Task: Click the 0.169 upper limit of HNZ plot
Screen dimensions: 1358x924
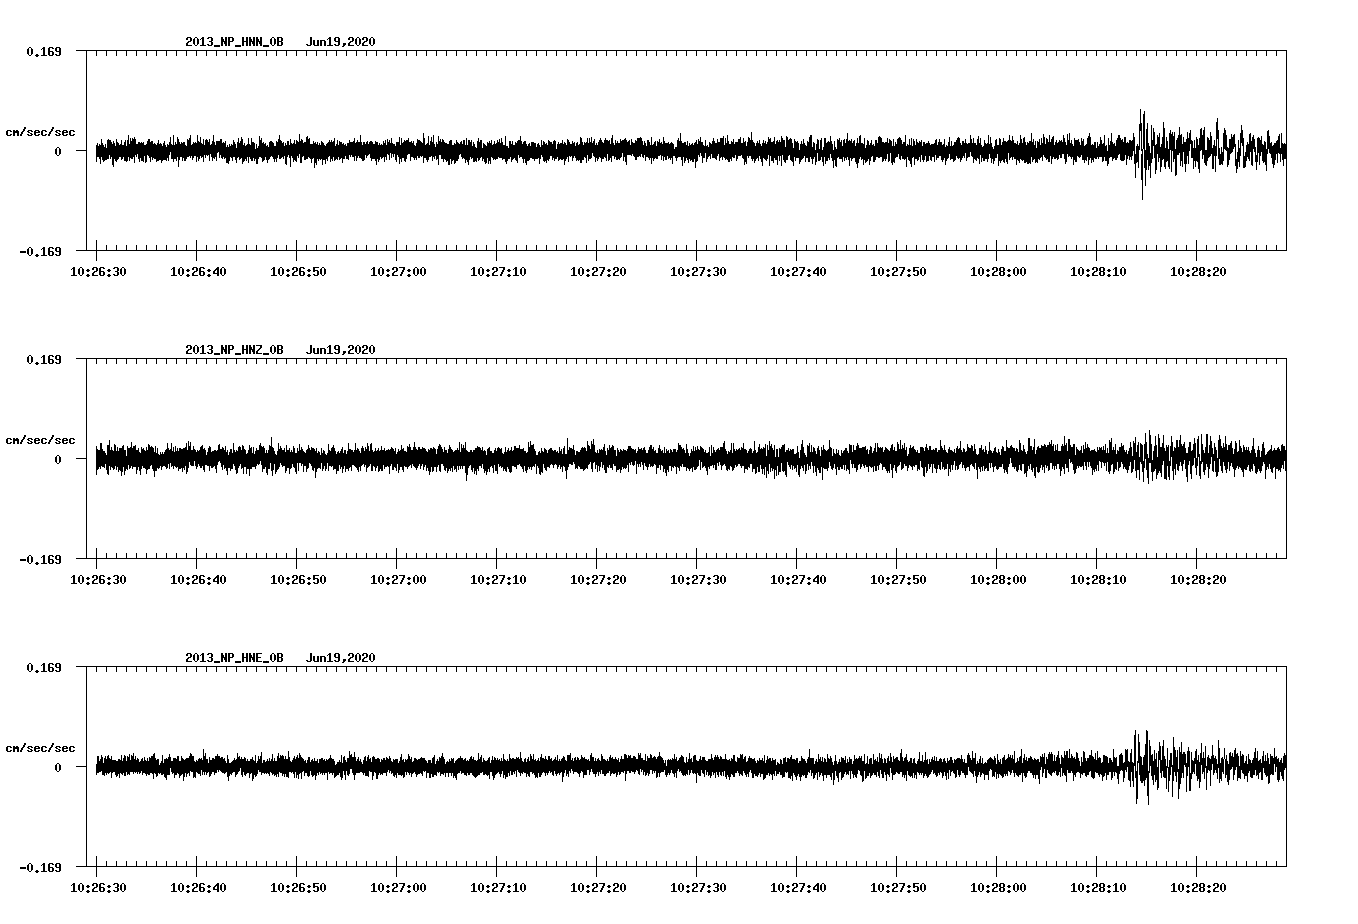Action: (x=43, y=359)
